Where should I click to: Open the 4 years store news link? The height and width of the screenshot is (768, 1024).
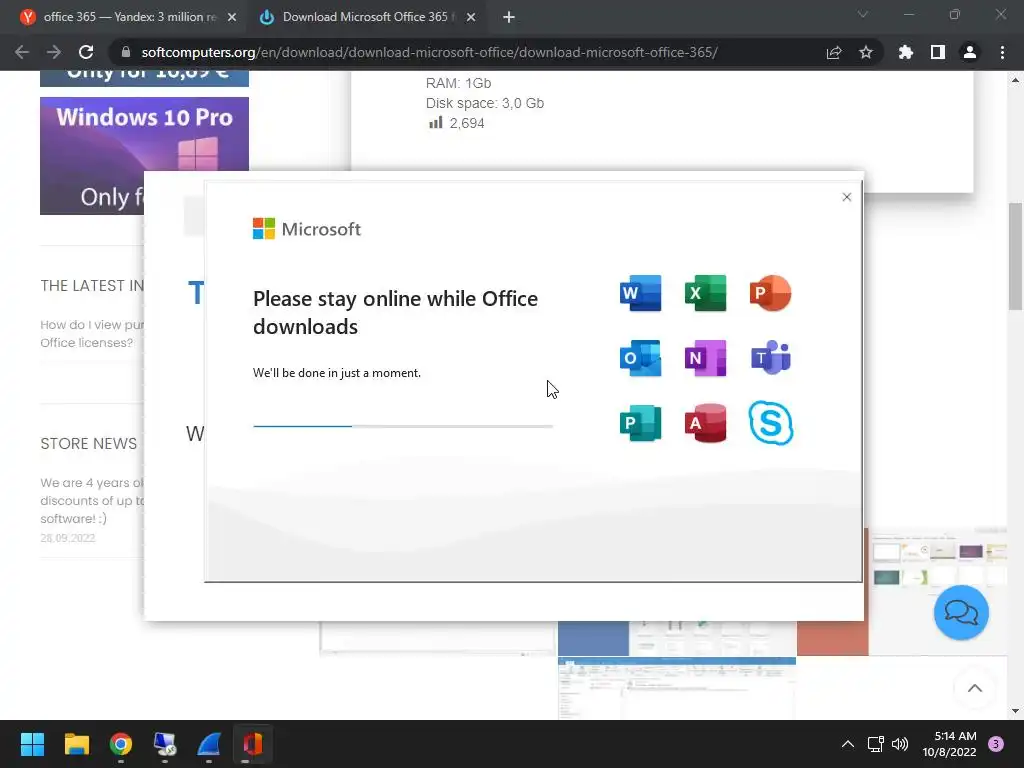coord(91,500)
